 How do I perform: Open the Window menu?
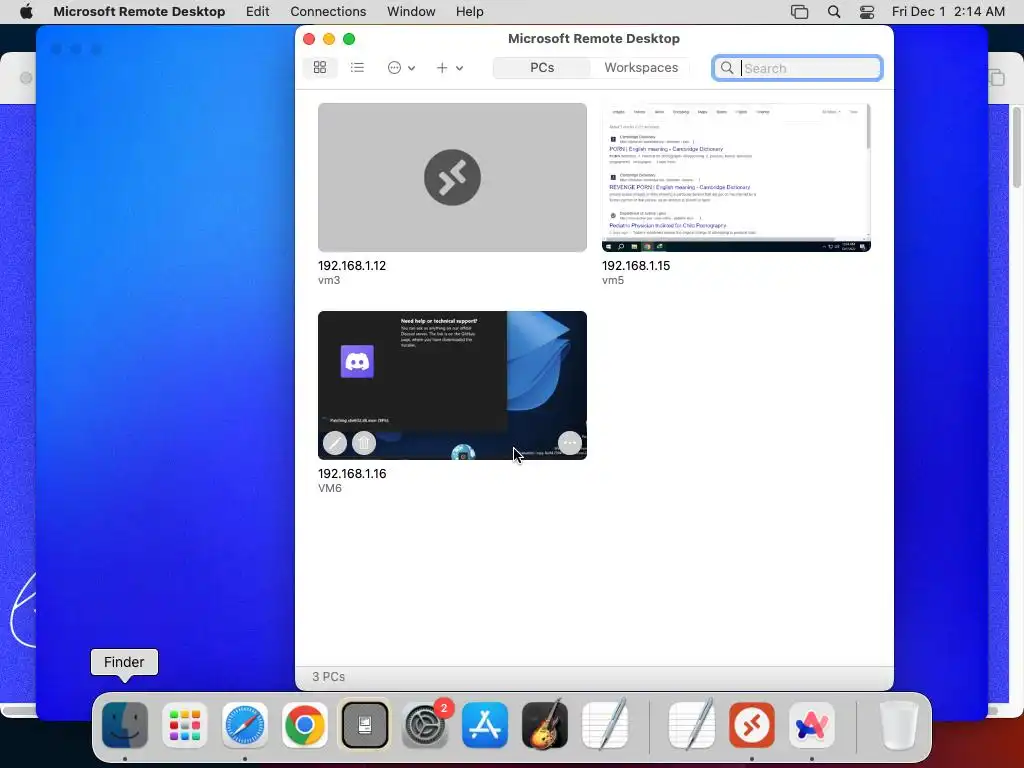pyautogui.click(x=411, y=12)
